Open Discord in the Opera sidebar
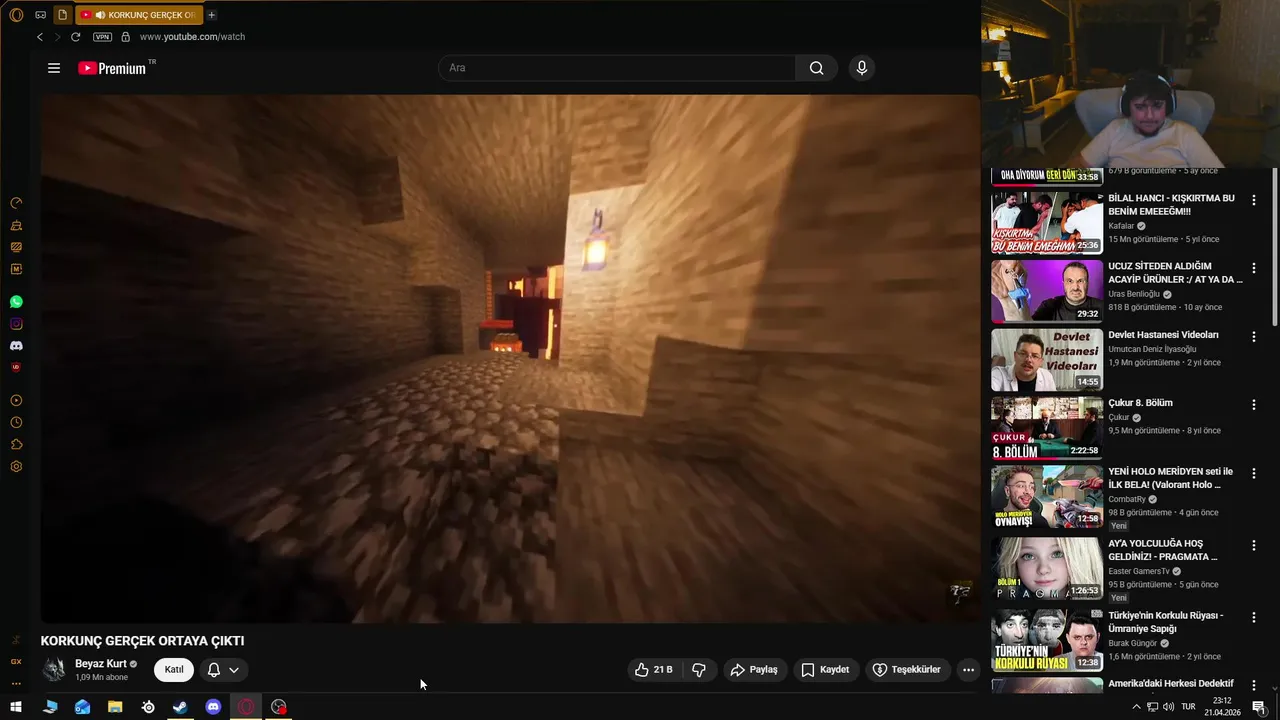This screenshot has height=720, width=1280. 16,346
